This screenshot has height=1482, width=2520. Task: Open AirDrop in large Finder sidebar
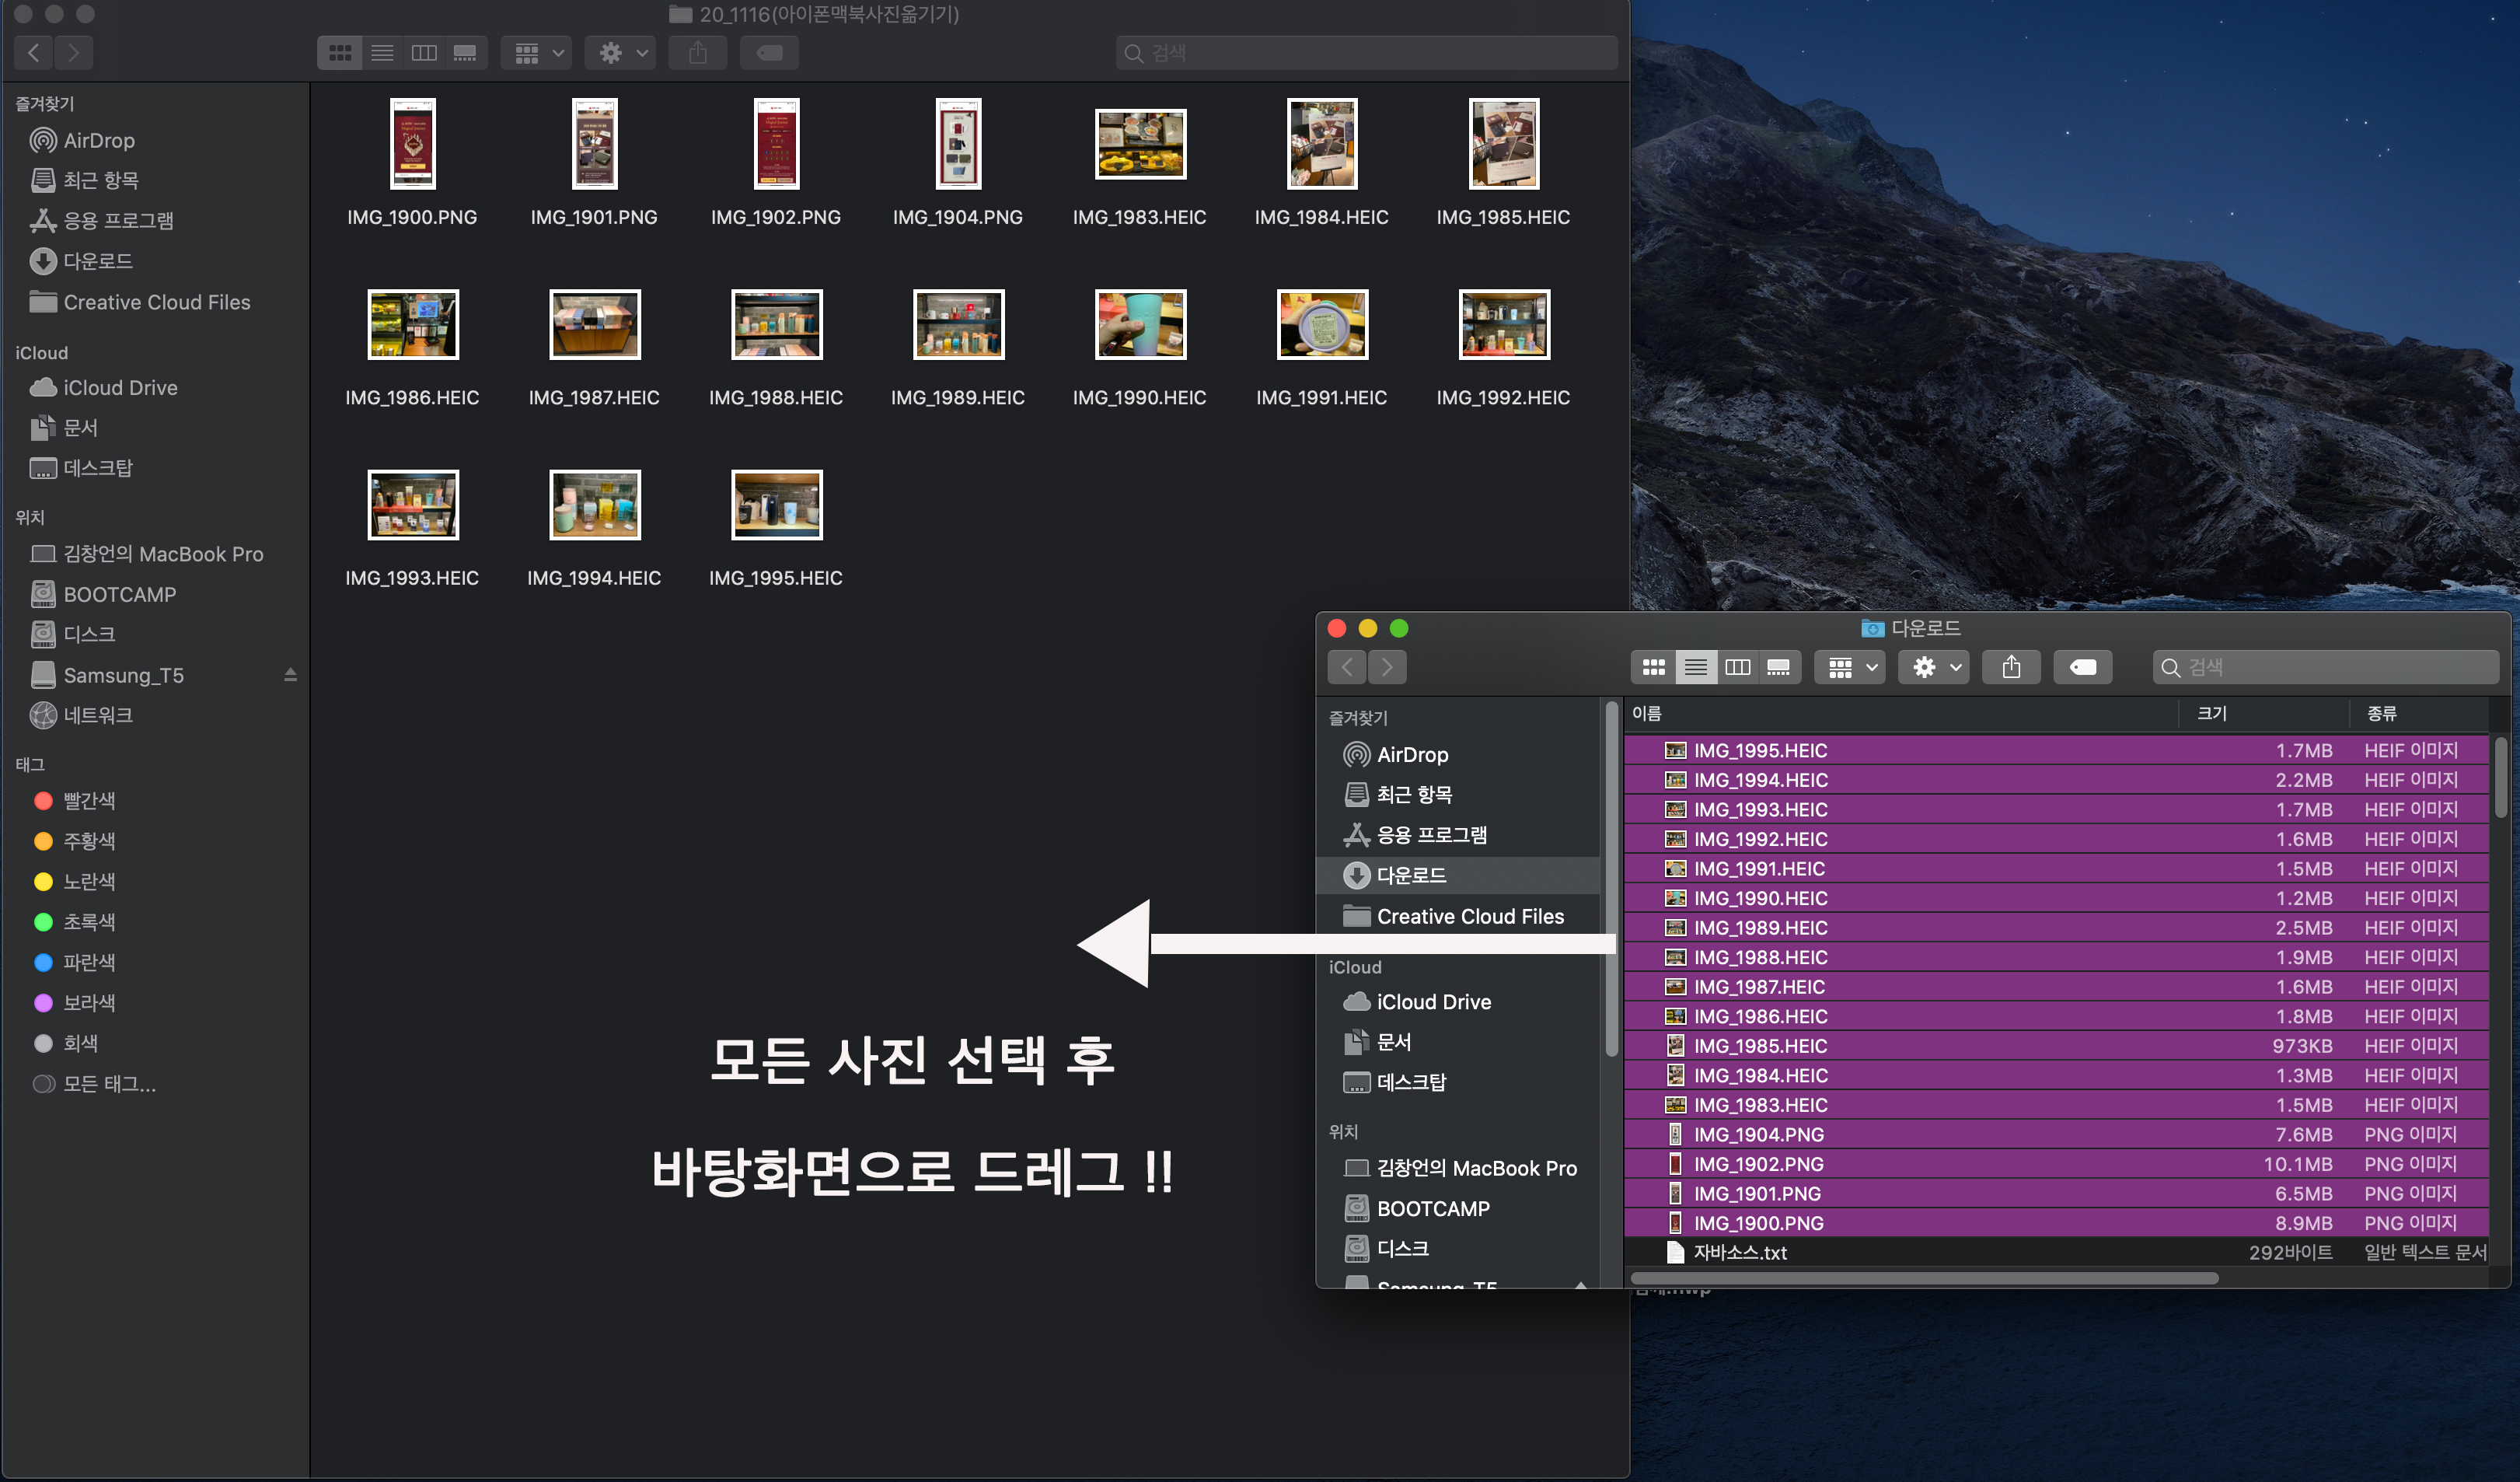(x=98, y=141)
